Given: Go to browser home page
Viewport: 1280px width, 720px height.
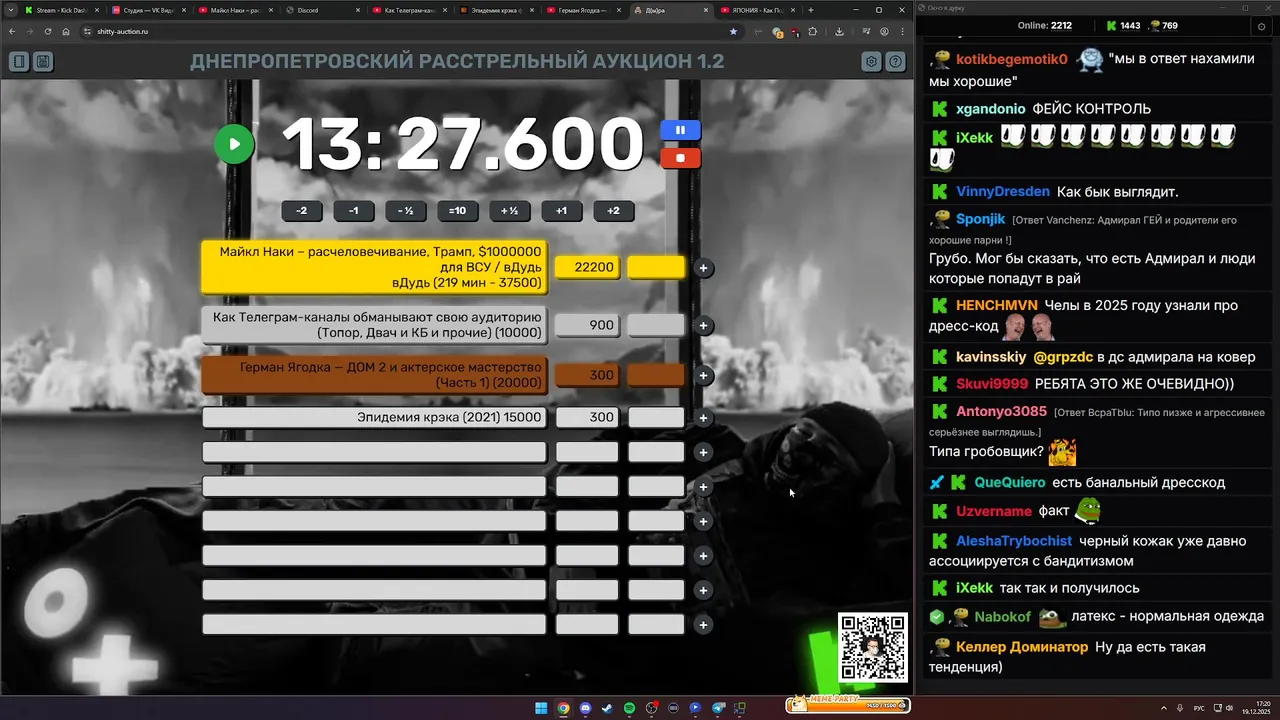Looking at the screenshot, I should click(66, 31).
